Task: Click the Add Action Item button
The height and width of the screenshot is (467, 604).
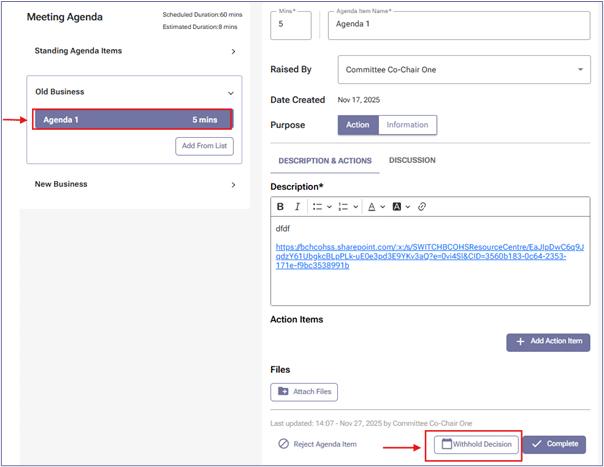Action: point(548,341)
